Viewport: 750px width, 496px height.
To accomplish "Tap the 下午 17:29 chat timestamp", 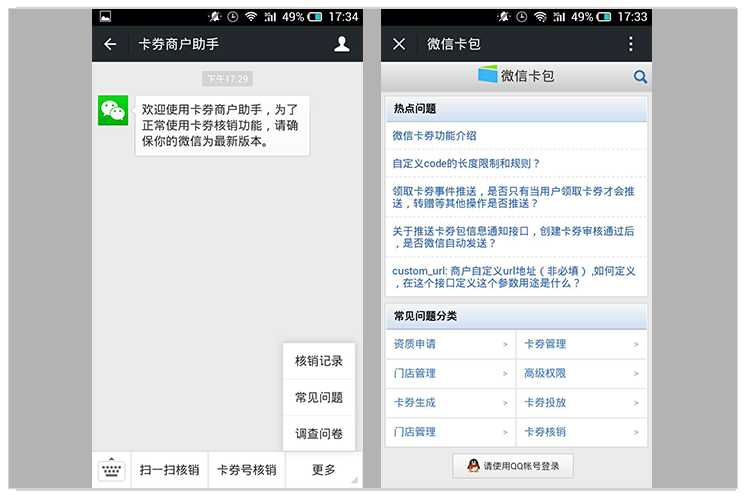I will pos(228,78).
